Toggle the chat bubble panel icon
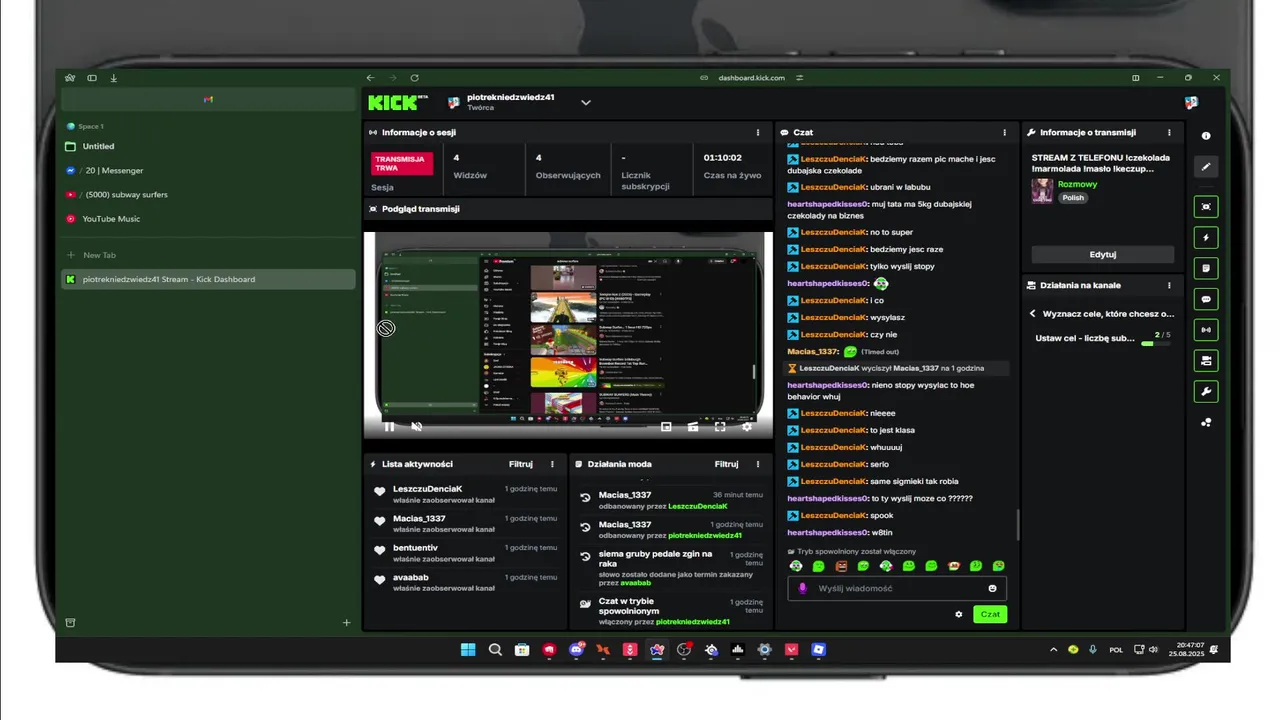The height and width of the screenshot is (720, 1280). 1206,299
